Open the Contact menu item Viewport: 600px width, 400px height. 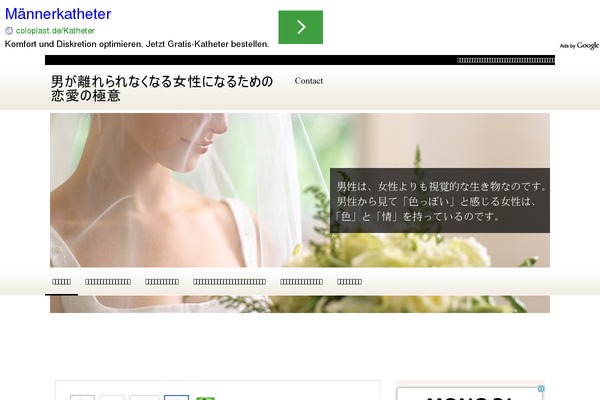[x=308, y=81]
